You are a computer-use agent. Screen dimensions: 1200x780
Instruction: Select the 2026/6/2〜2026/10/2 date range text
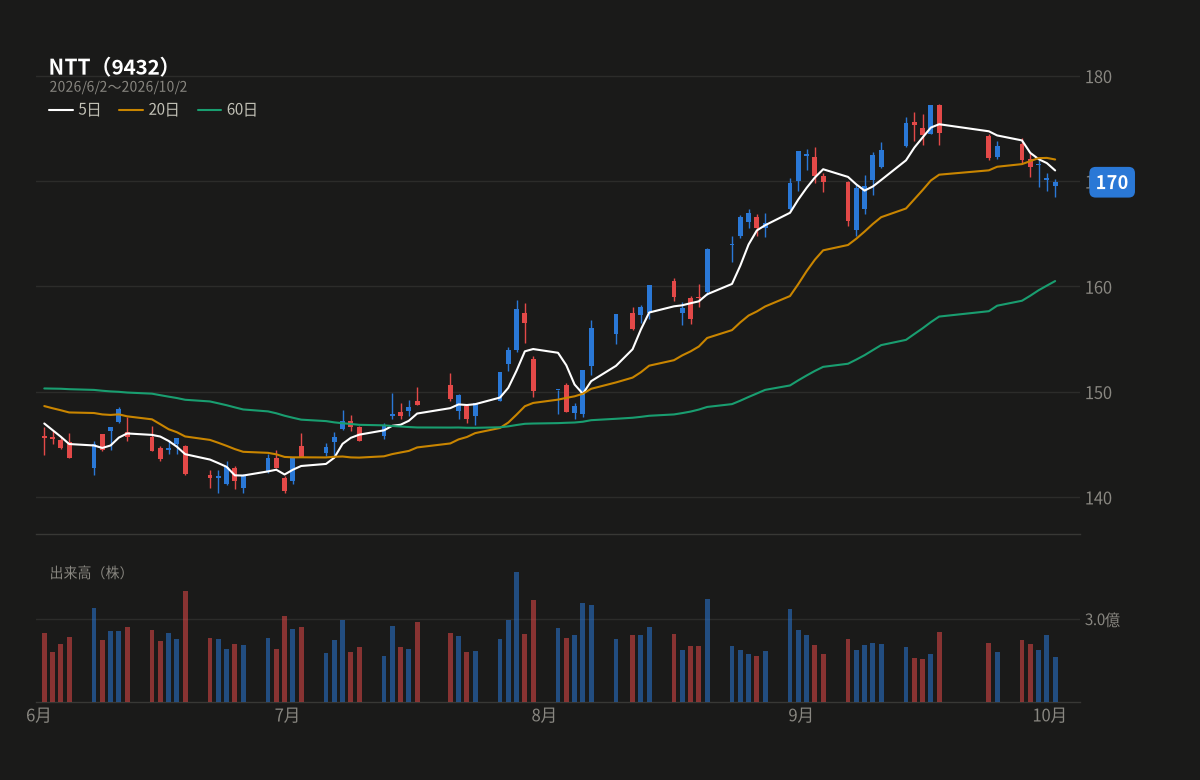pyautogui.click(x=118, y=87)
